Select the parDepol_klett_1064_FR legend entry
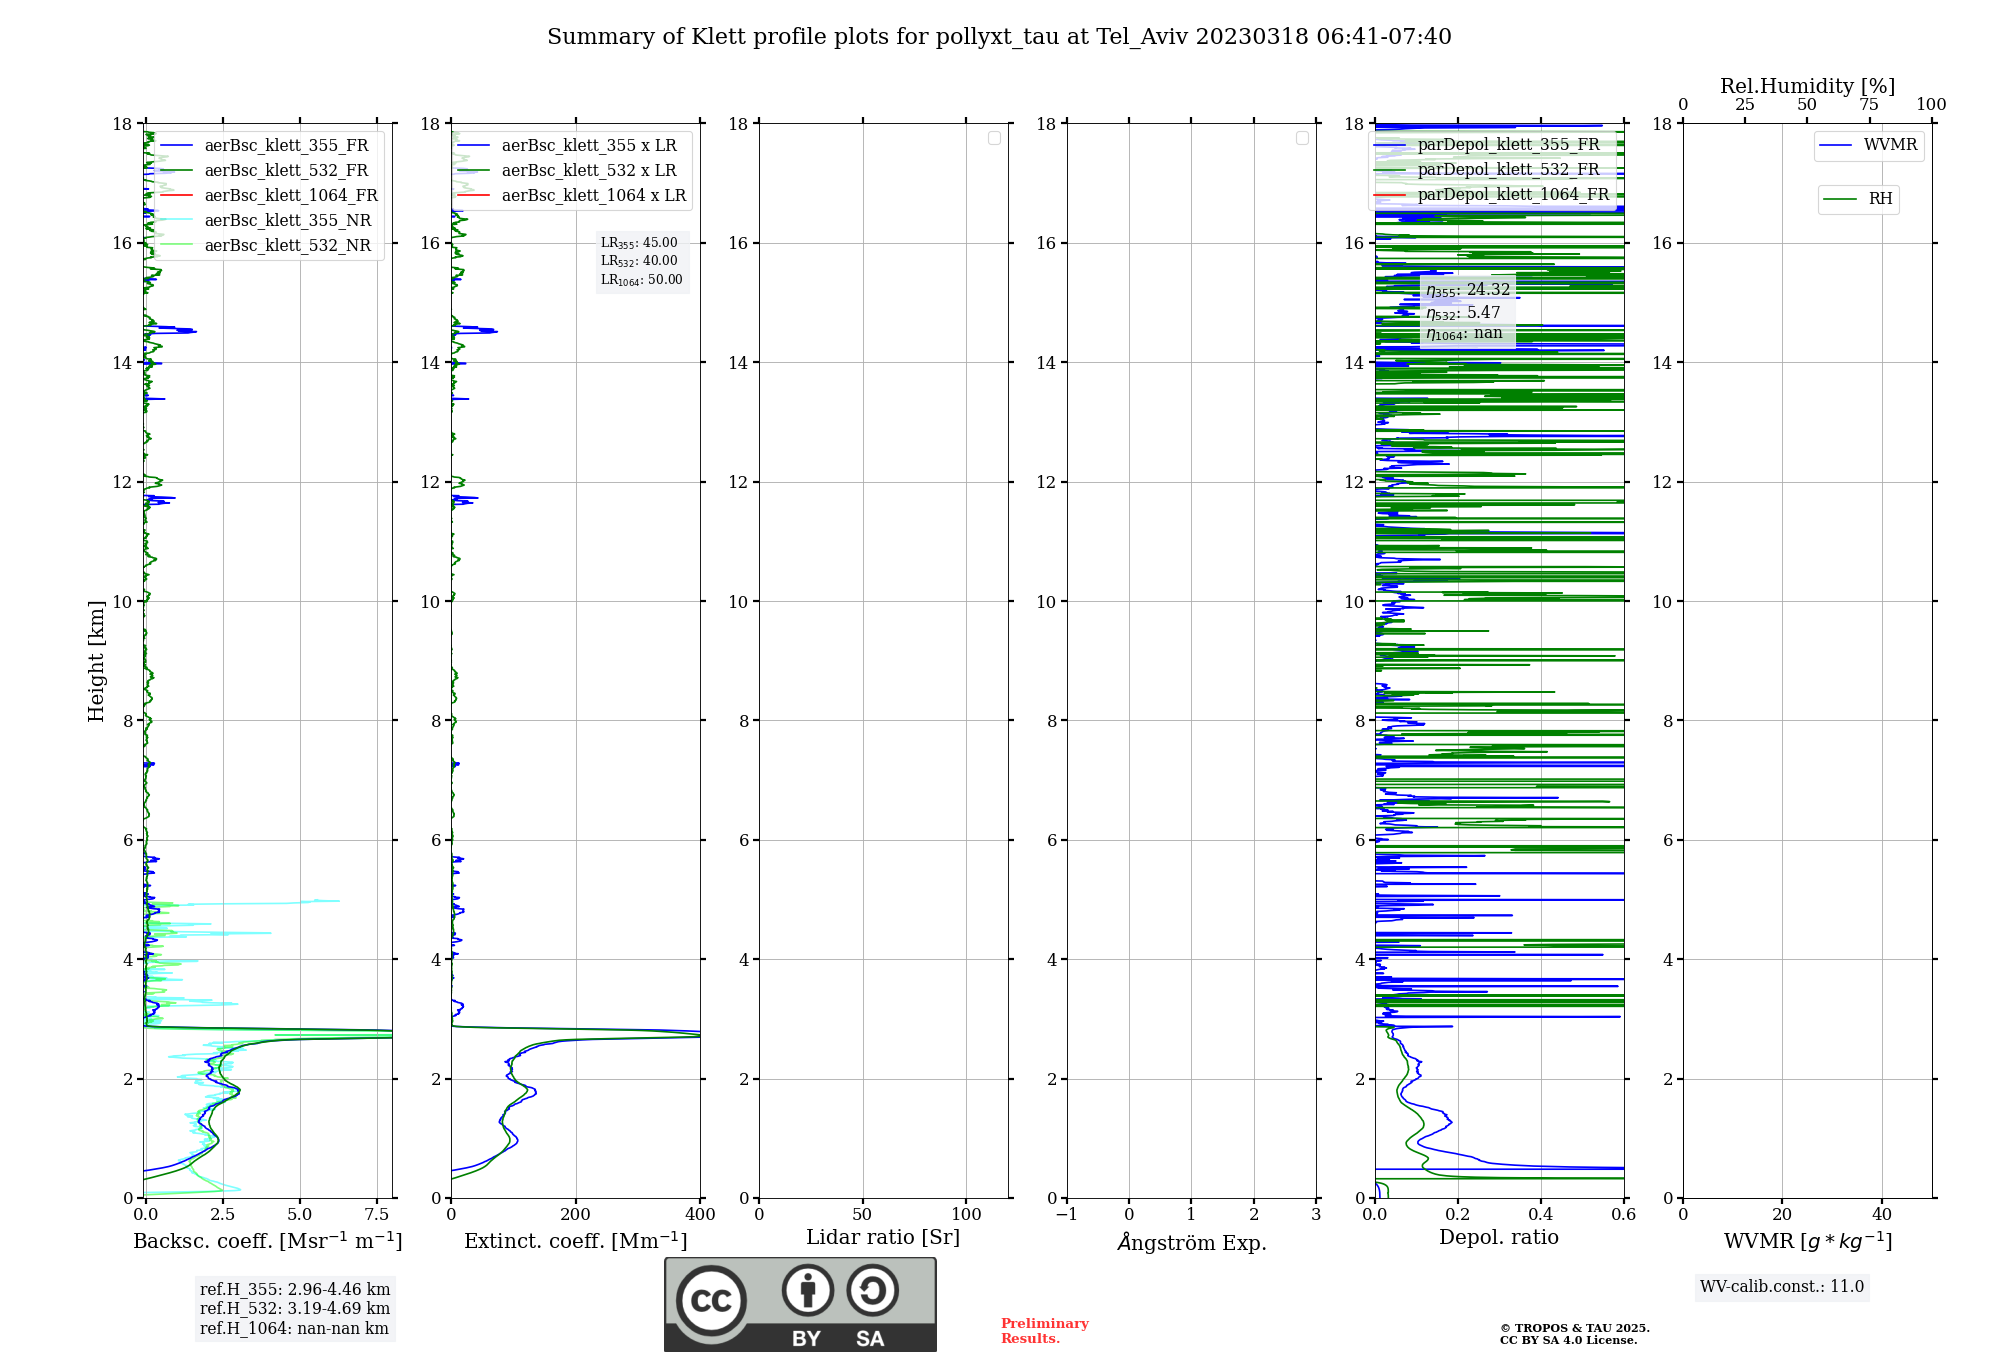Screen dimensions: 2000x1360 [1491, 195]
